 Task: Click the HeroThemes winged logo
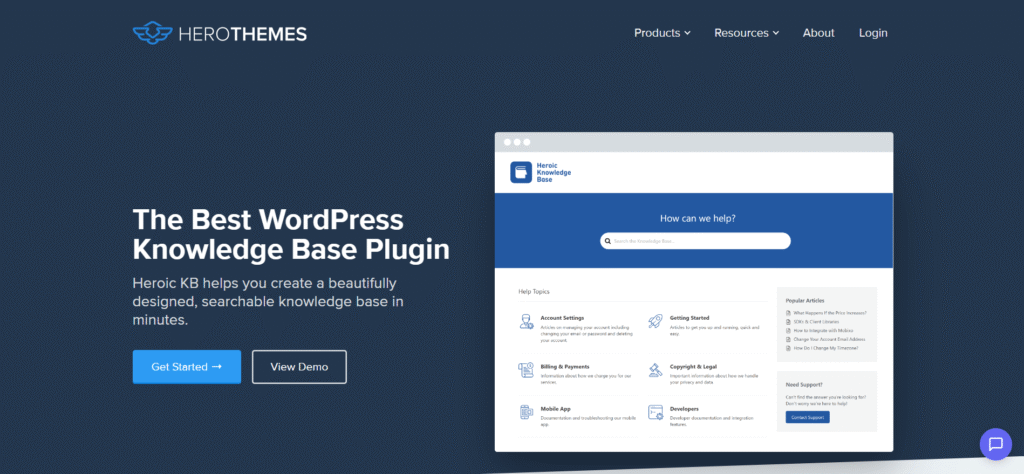pos(152,33)
